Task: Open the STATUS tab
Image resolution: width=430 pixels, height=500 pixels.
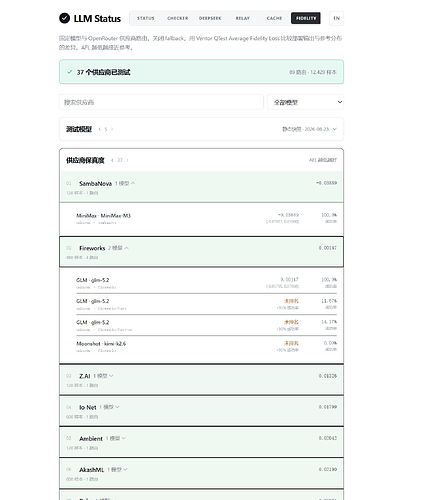Action: point(146,18)
